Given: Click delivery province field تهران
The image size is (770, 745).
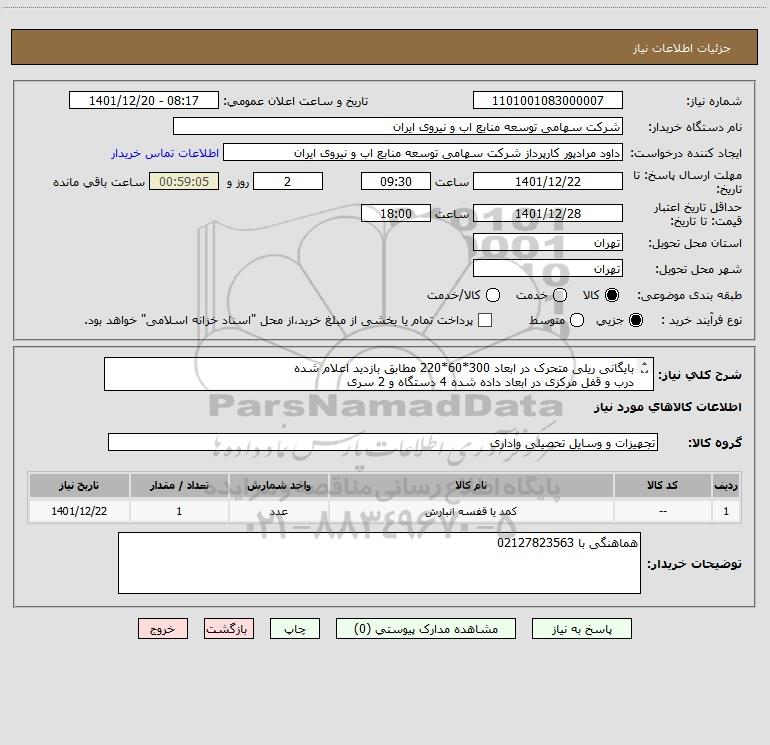Looking at the screenshot, I should point(548,243).
